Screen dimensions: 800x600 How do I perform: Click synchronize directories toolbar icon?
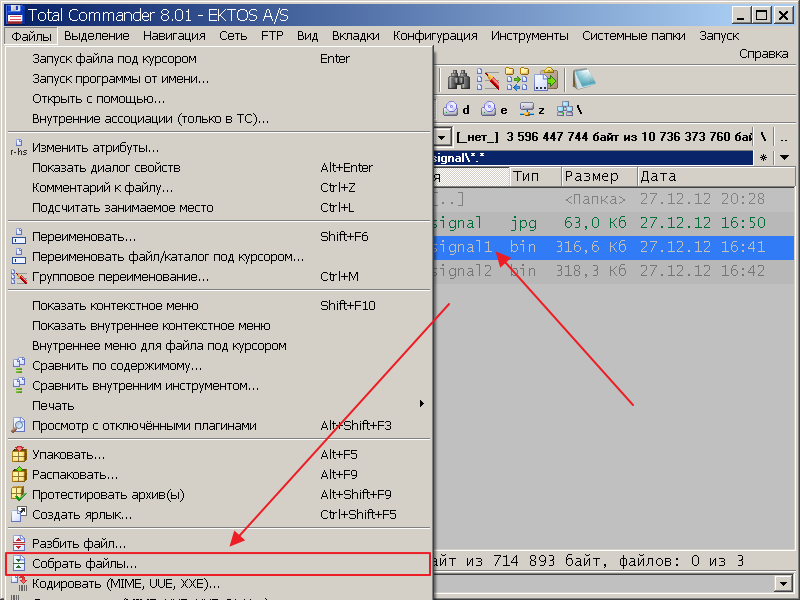pyautogui.click(x=517, y=80)
